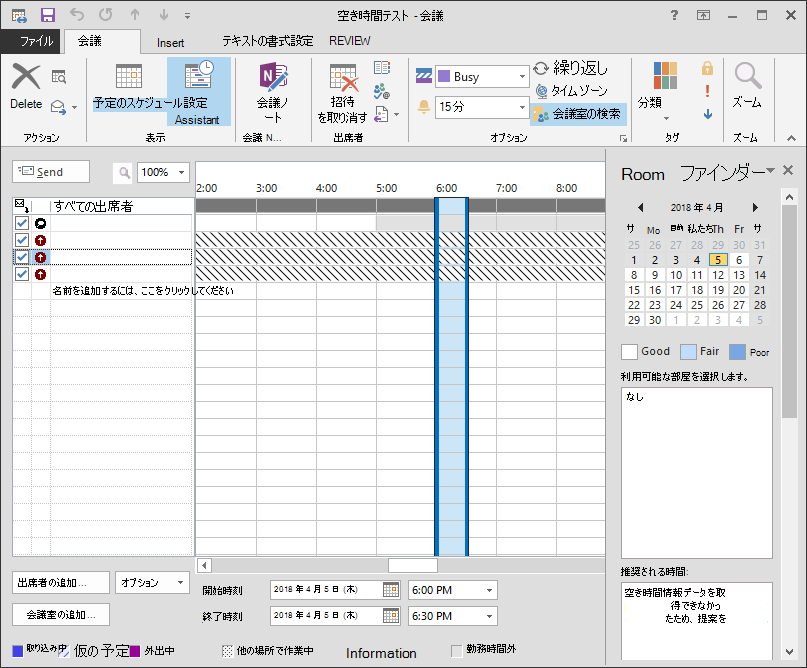Click the Zoom magnifier in the ribbon
Image resolution: width=807 pixels, height=668 pixels.
pos(747,76)
